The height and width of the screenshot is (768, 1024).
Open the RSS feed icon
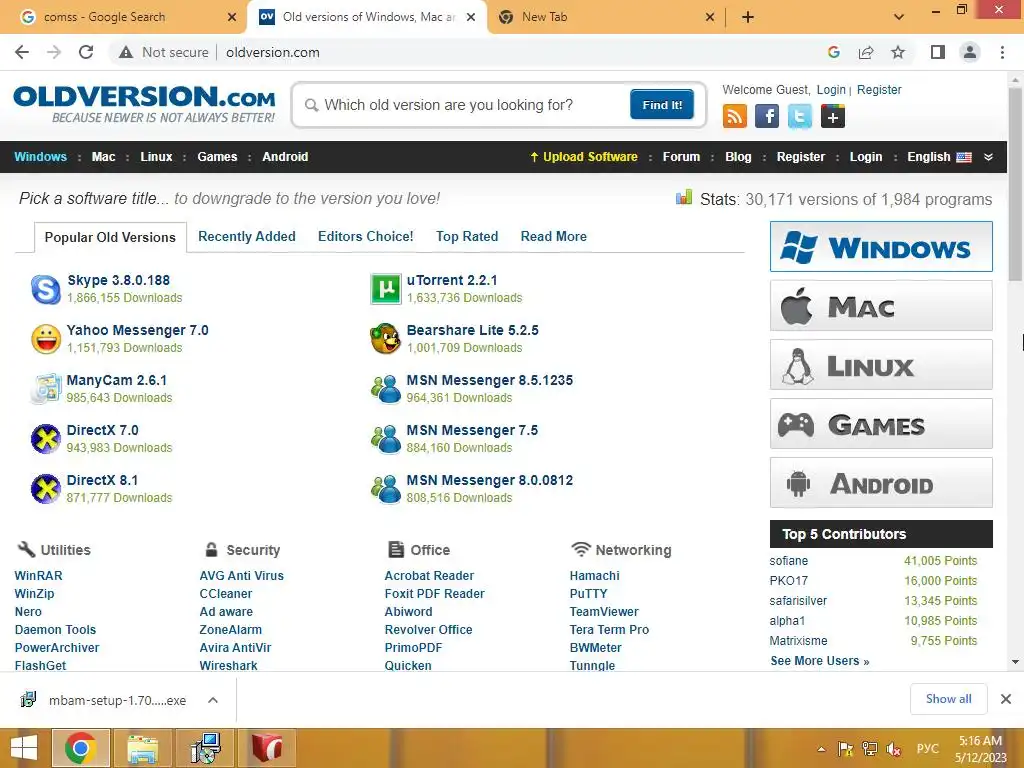pos(735,116)
